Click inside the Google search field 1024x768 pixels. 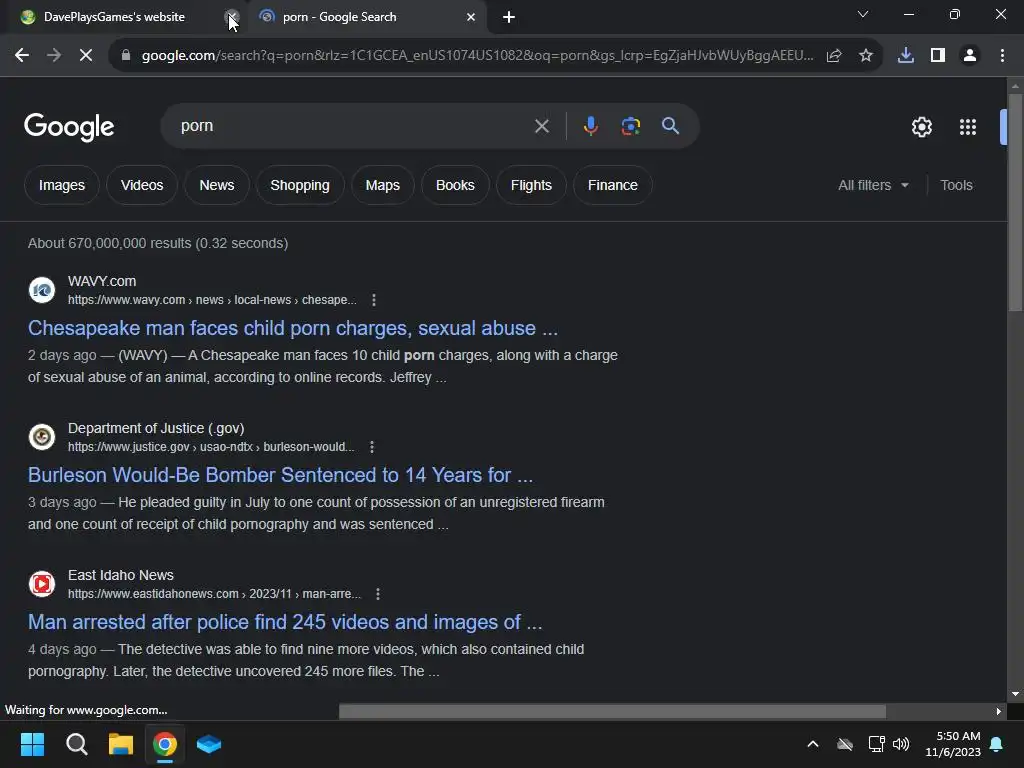pos(353,126)
